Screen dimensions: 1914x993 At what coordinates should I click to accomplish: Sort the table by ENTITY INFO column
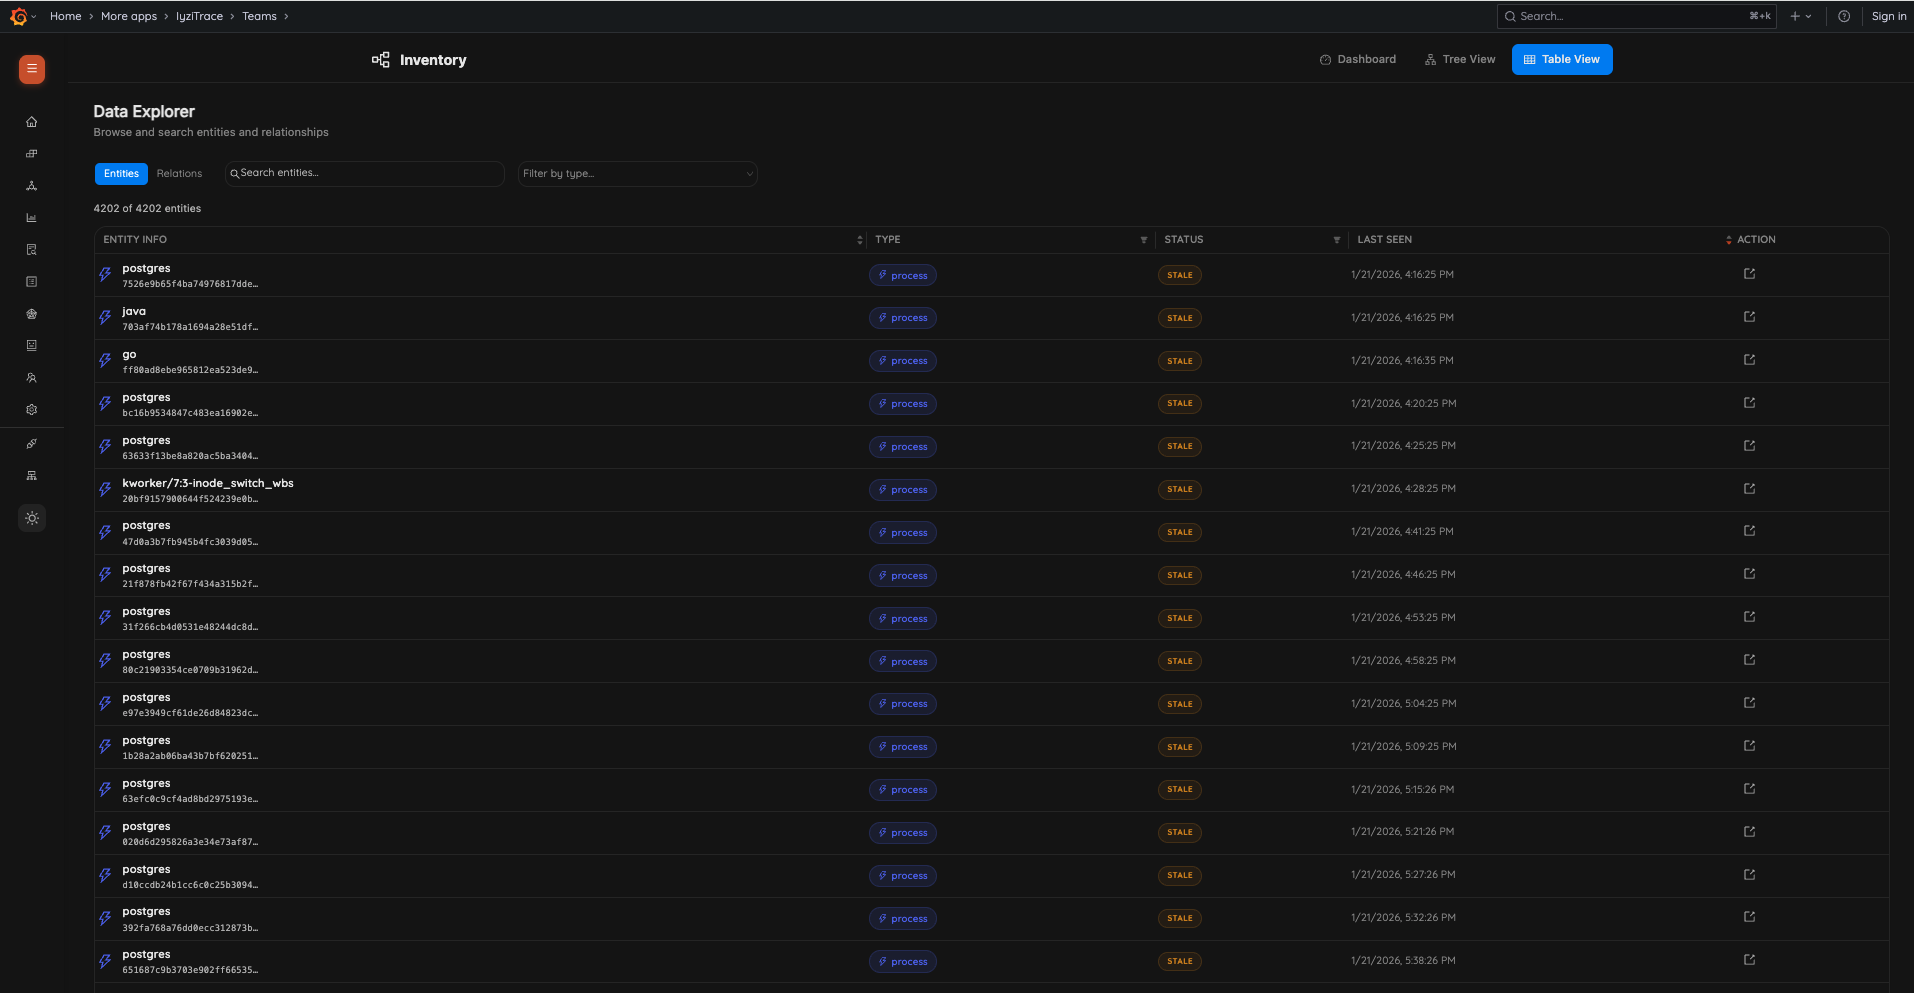859,240
